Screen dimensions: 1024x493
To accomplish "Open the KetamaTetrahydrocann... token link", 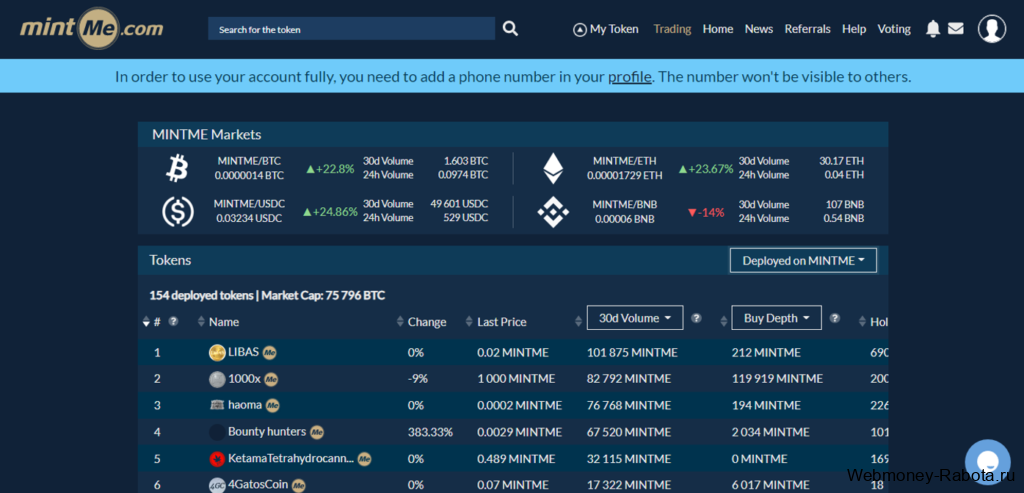I will [291, 458].
